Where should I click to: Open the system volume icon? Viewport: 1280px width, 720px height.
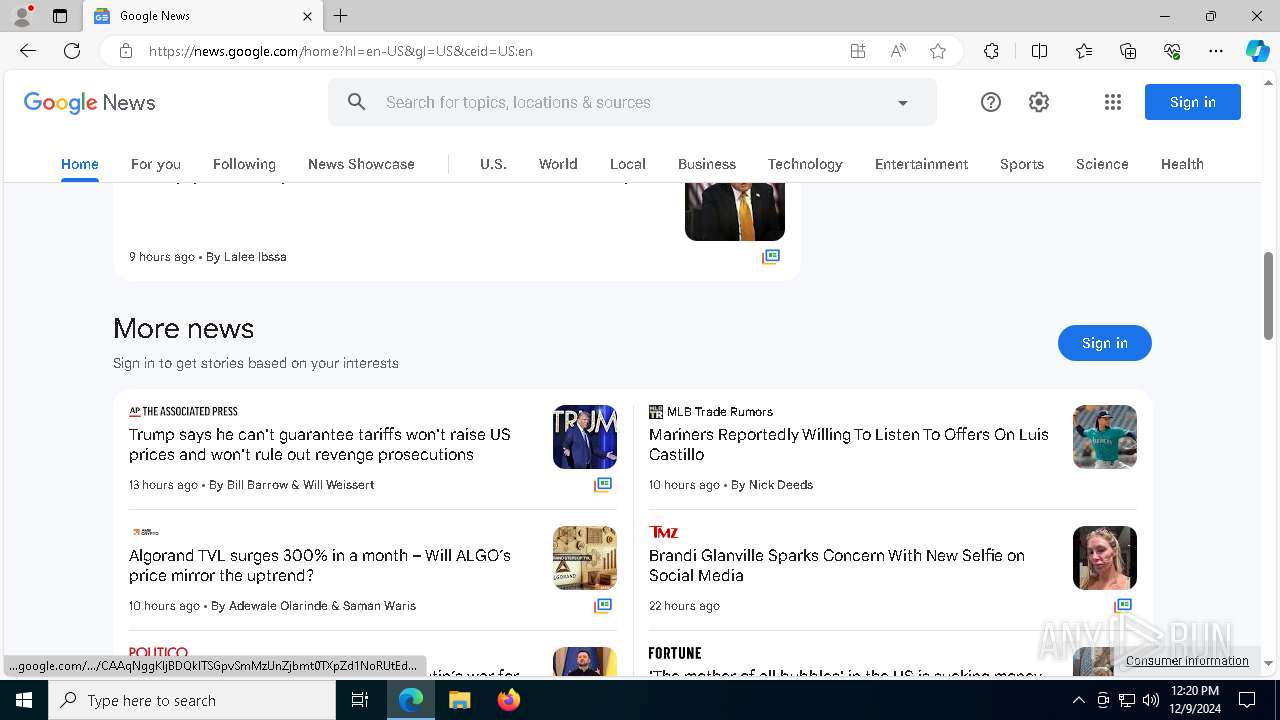tap(1151, 700)
